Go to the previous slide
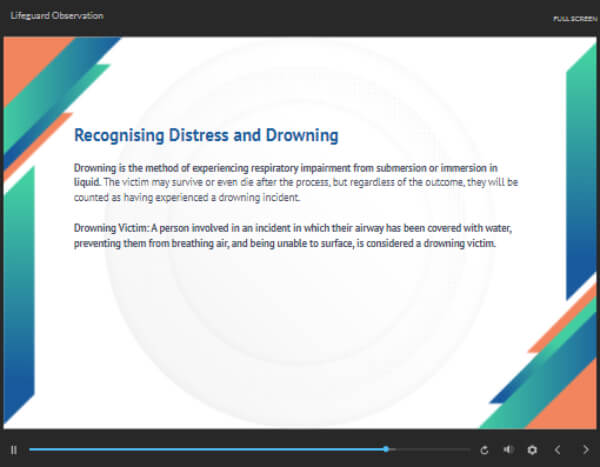The width and height of the screenshot is (600, 467). click(x=558, y=450)
